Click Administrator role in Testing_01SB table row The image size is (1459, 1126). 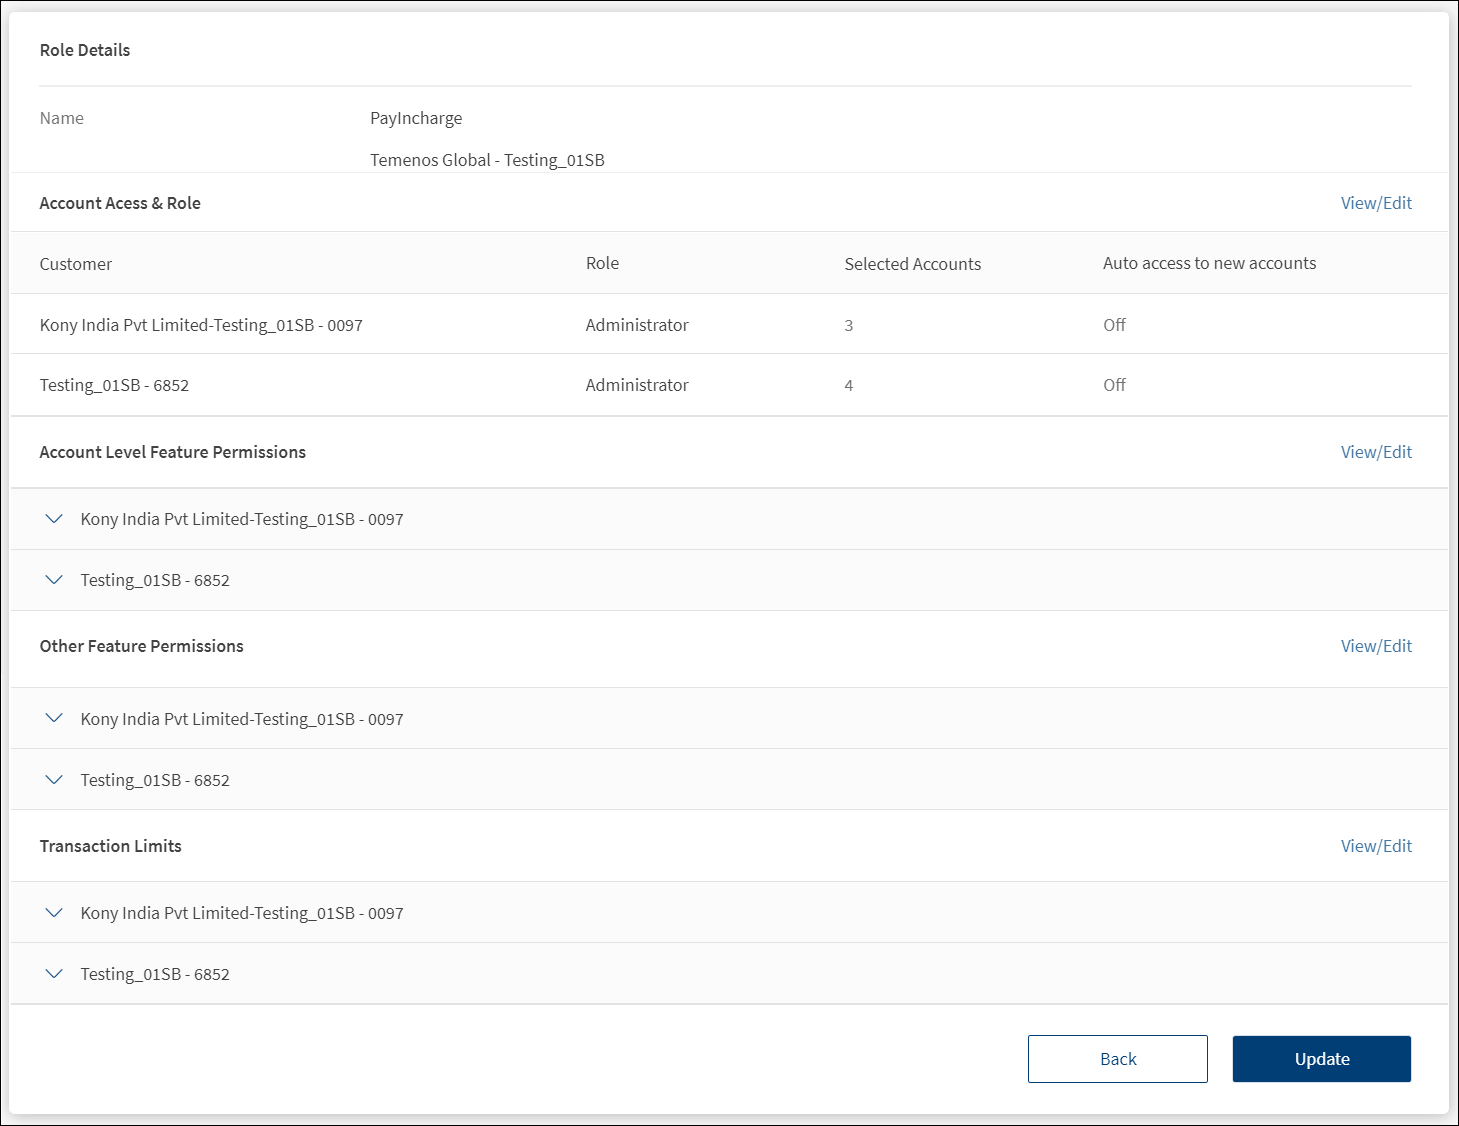pyautogui.click(x=637, y=385)
